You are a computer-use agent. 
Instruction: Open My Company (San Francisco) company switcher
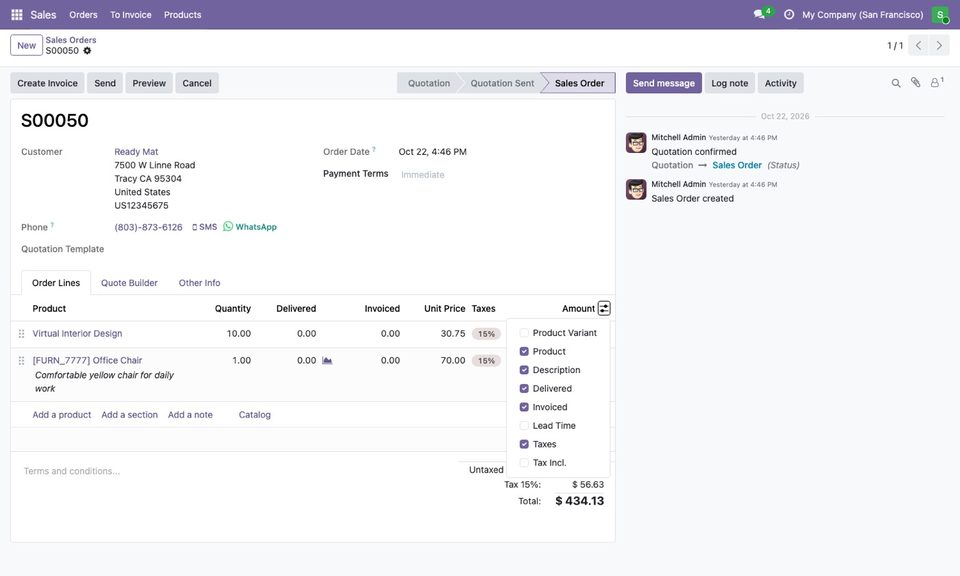coord(862,15)
